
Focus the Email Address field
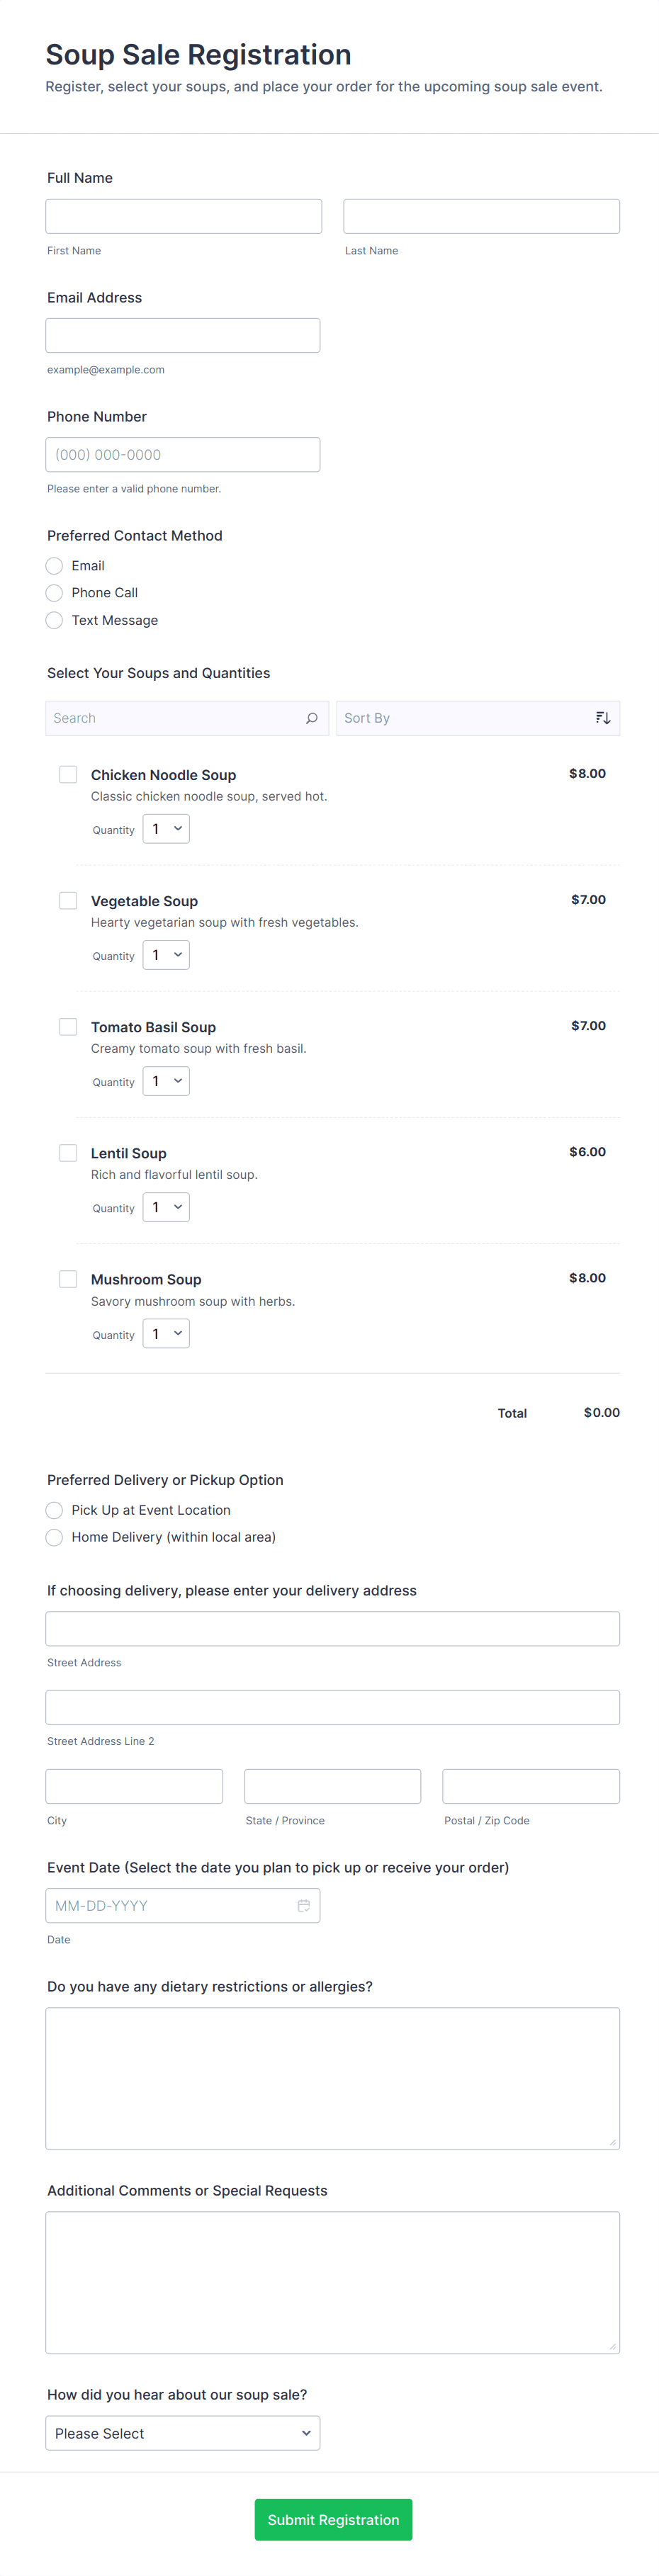coord(183,335)
